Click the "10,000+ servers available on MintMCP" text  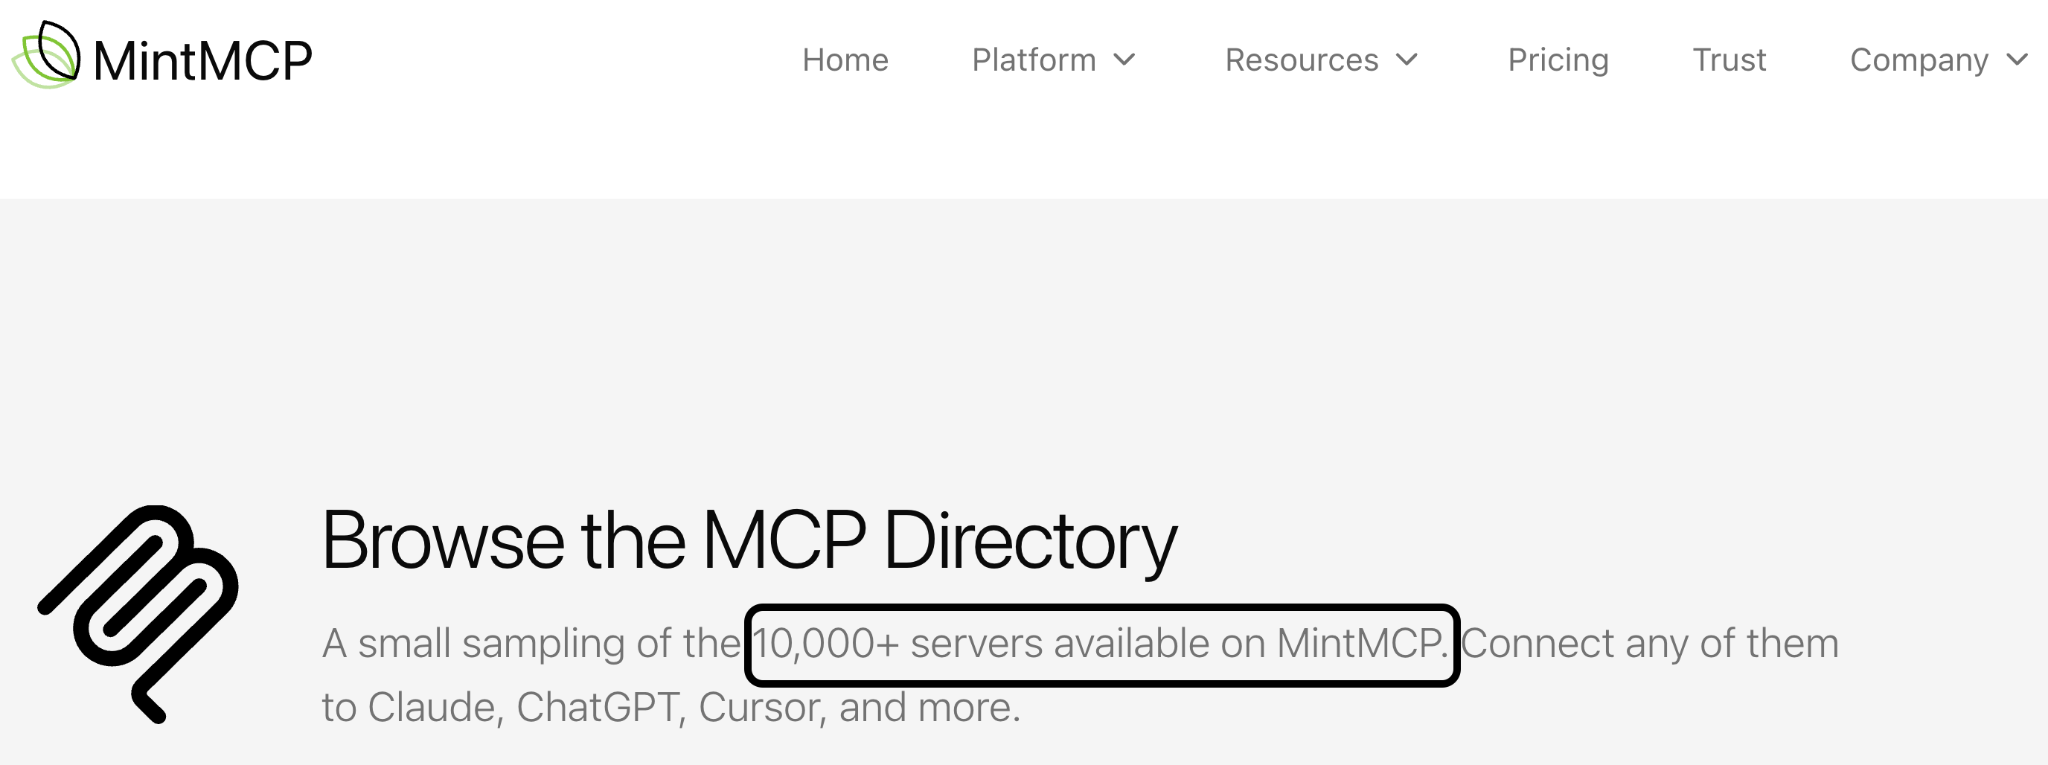coord(1101,644)
